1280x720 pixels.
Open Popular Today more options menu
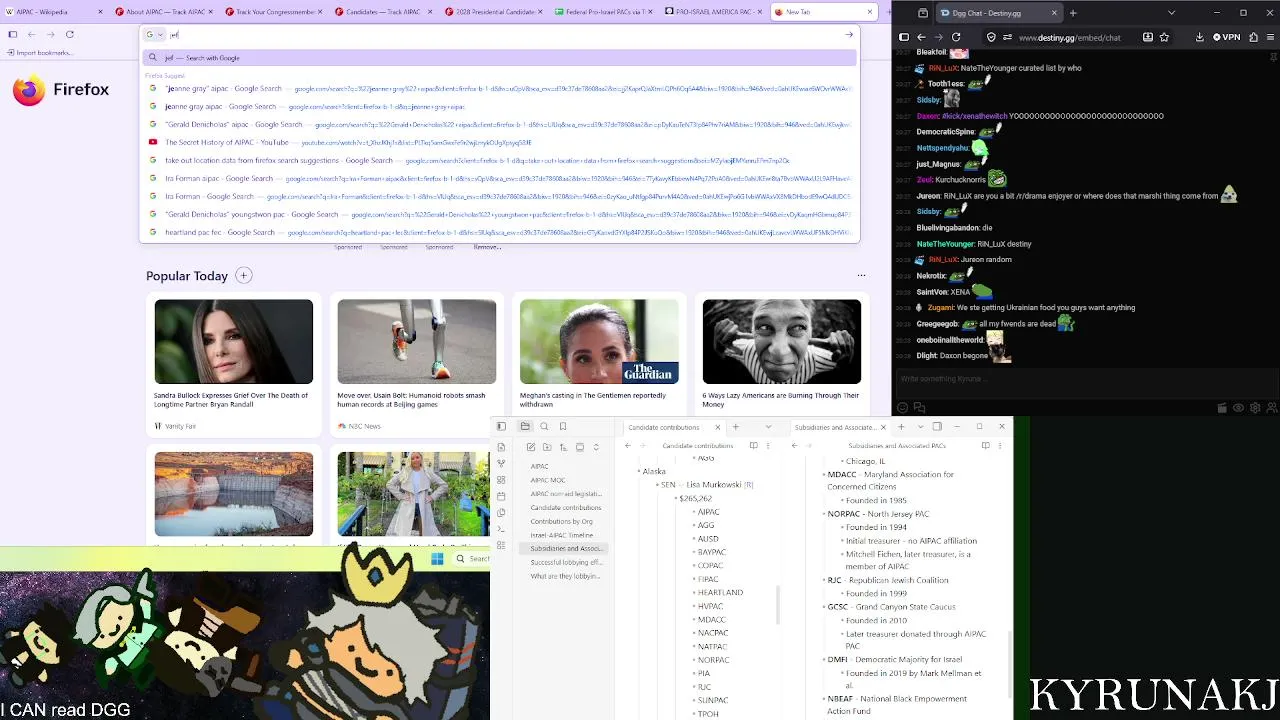[x=861, y=275]
